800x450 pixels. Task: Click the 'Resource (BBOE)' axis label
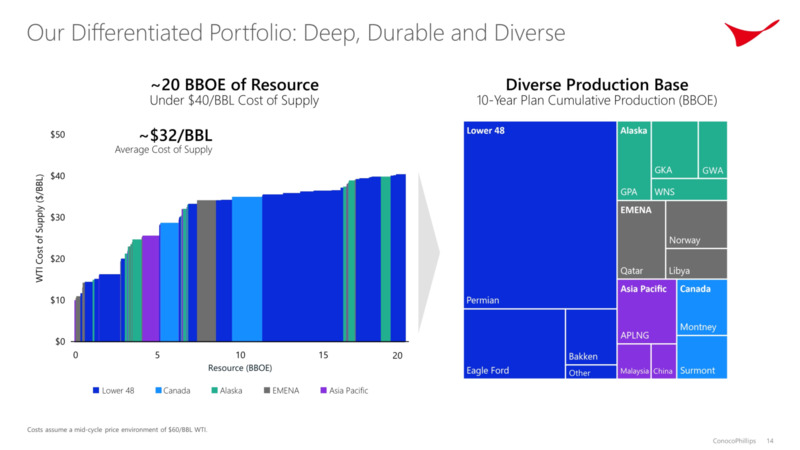click(240, 368)
